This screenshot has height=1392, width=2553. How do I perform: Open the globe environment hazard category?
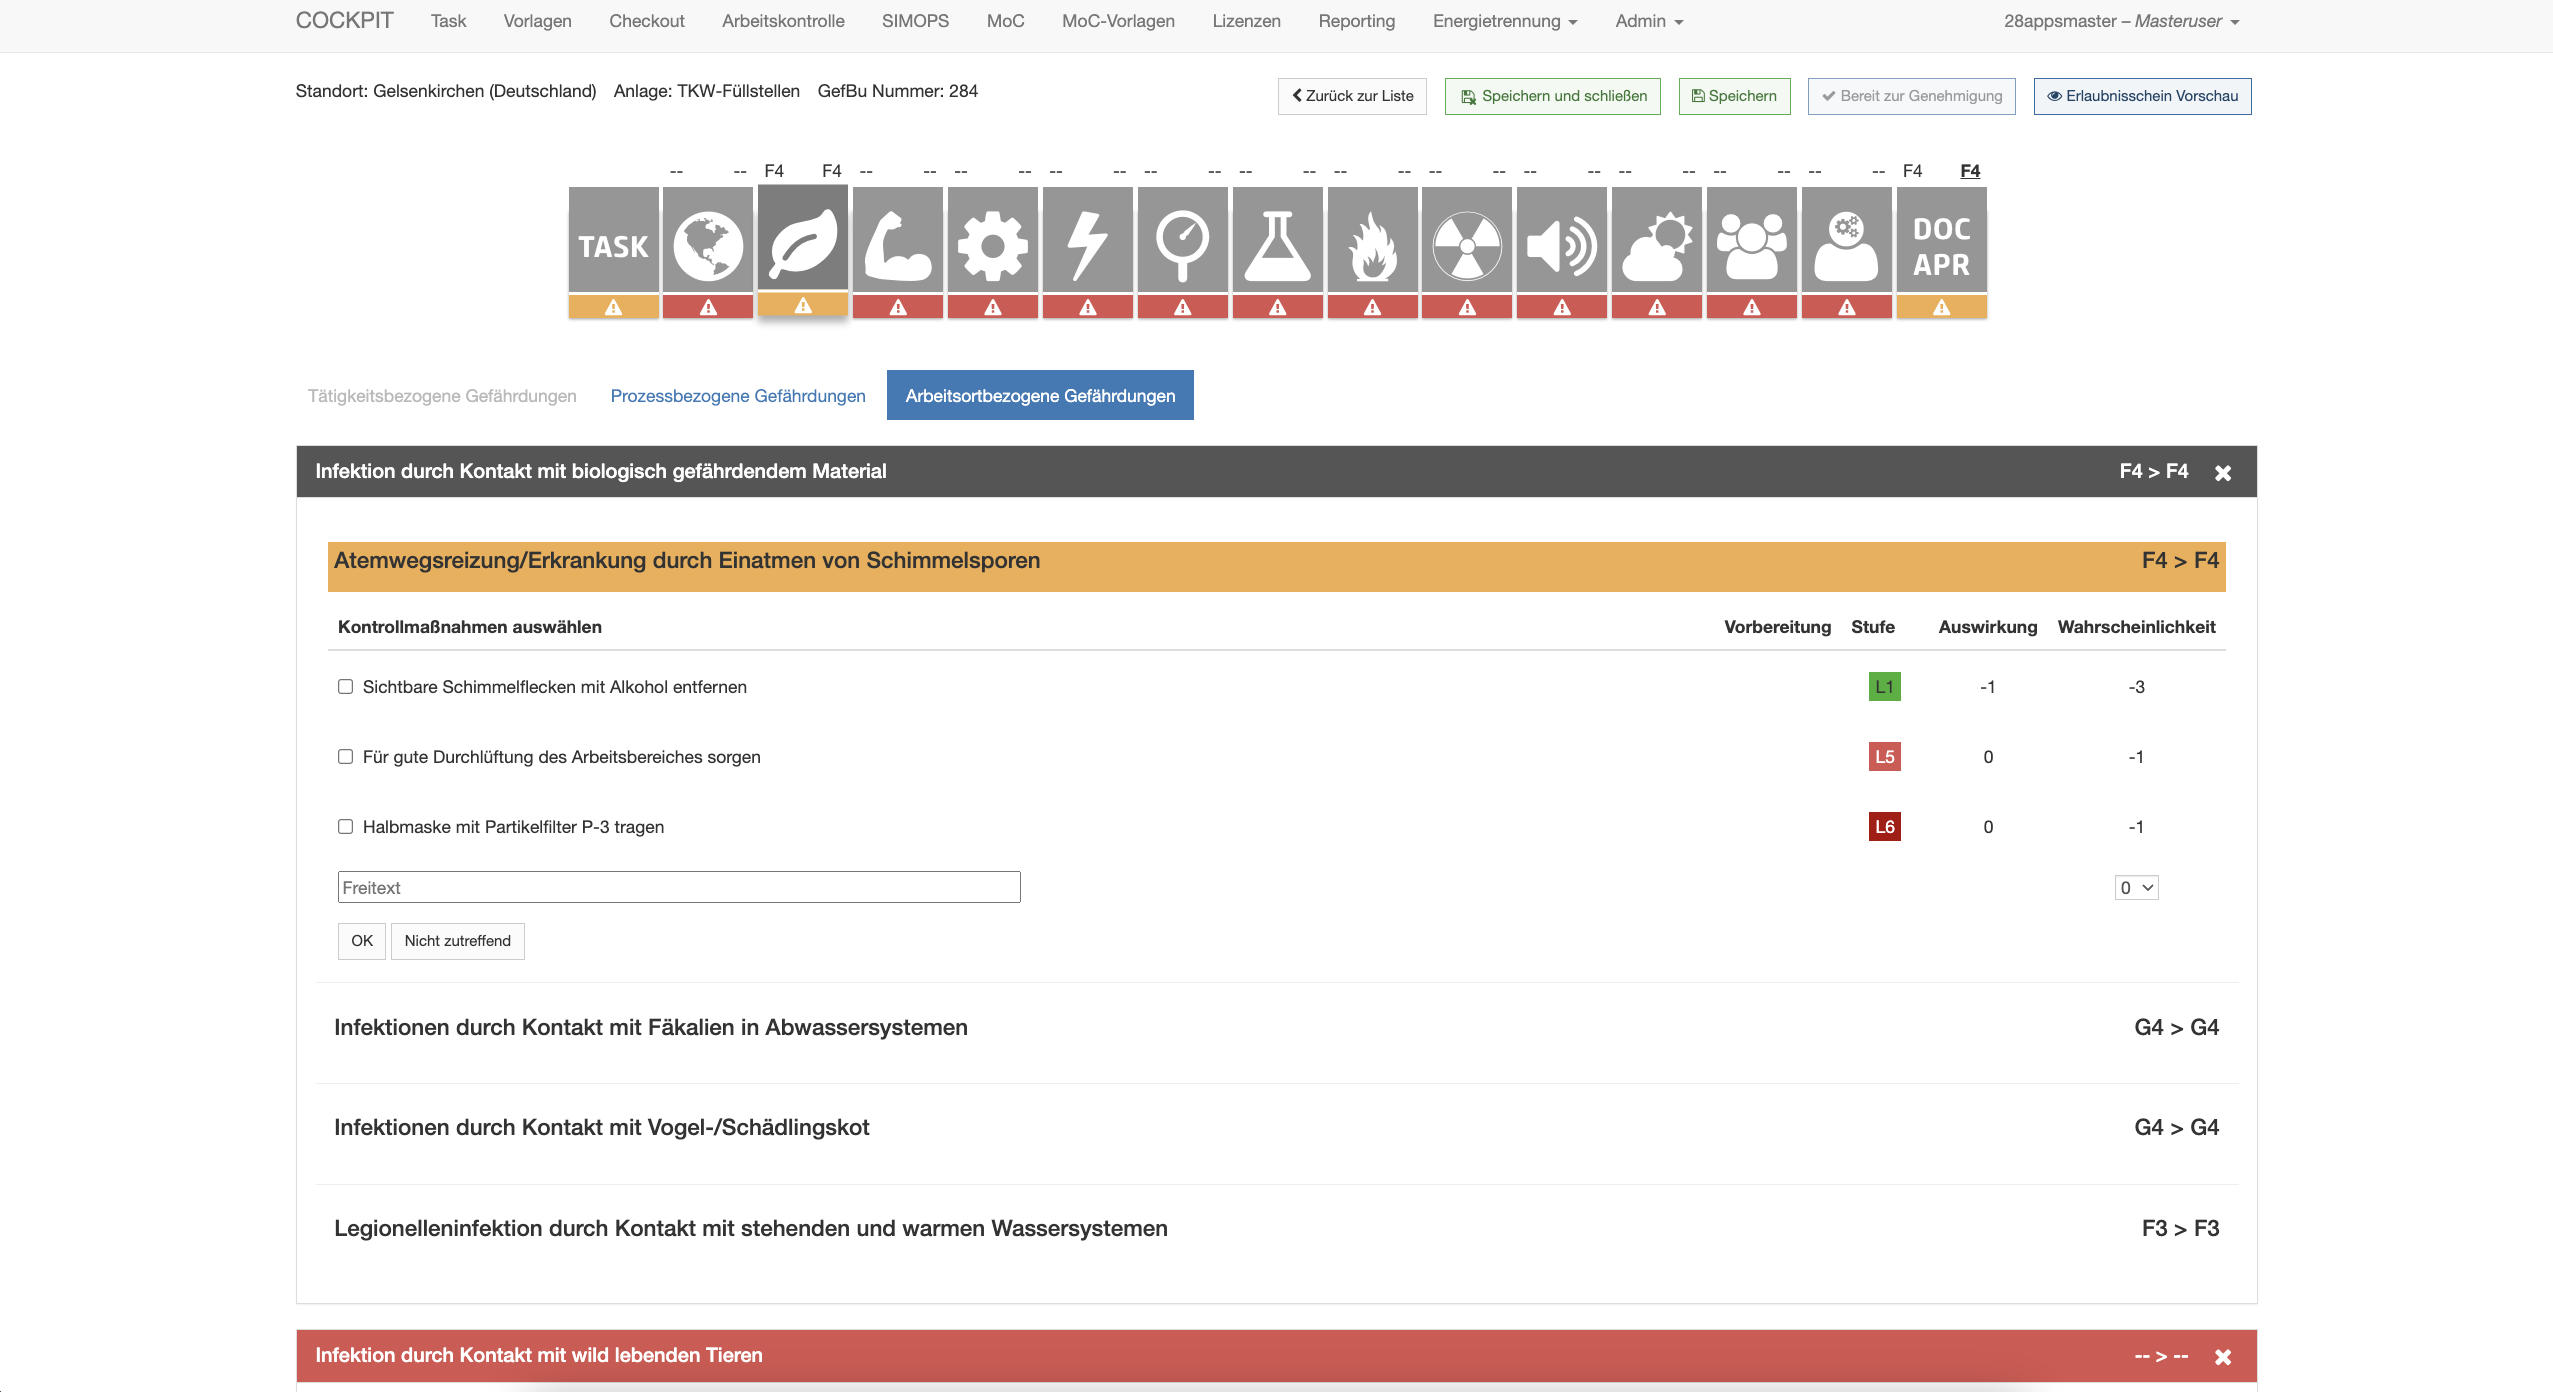point(707,245)
